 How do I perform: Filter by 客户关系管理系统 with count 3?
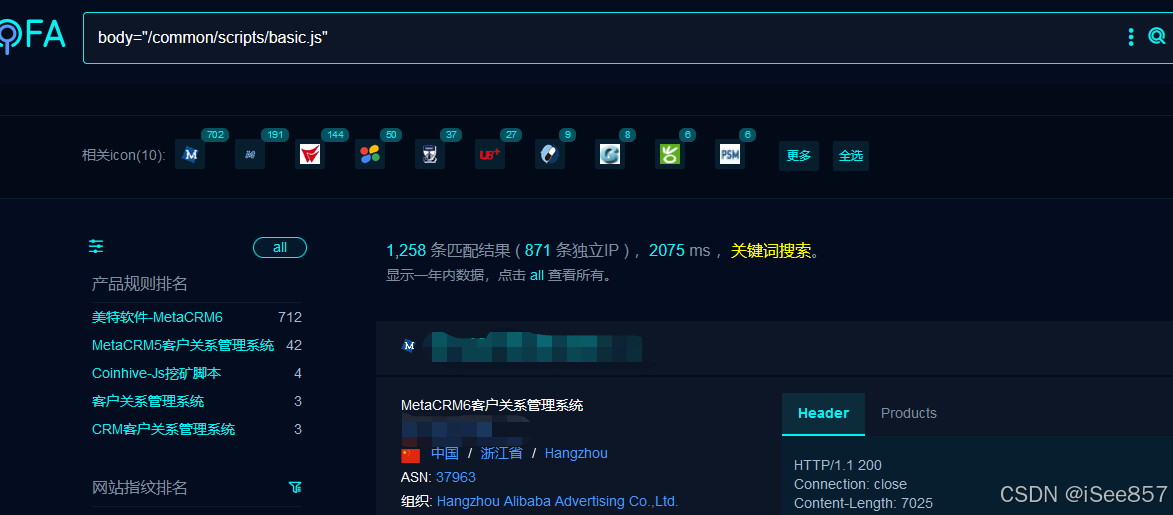[147, 401]
